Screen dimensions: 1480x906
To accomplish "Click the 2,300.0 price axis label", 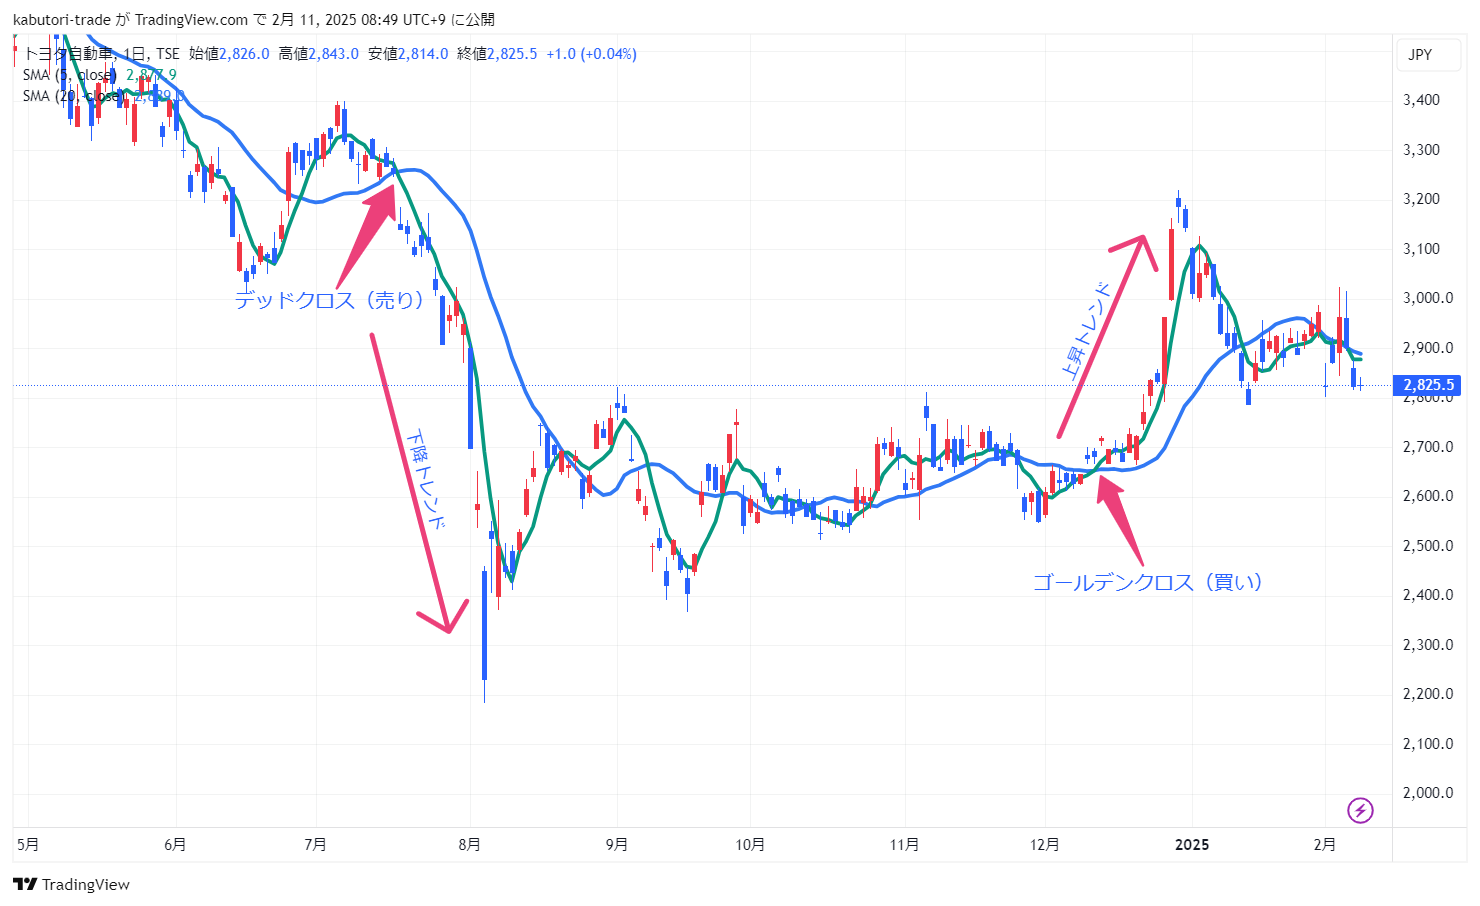I will (x=1428, y=645).
